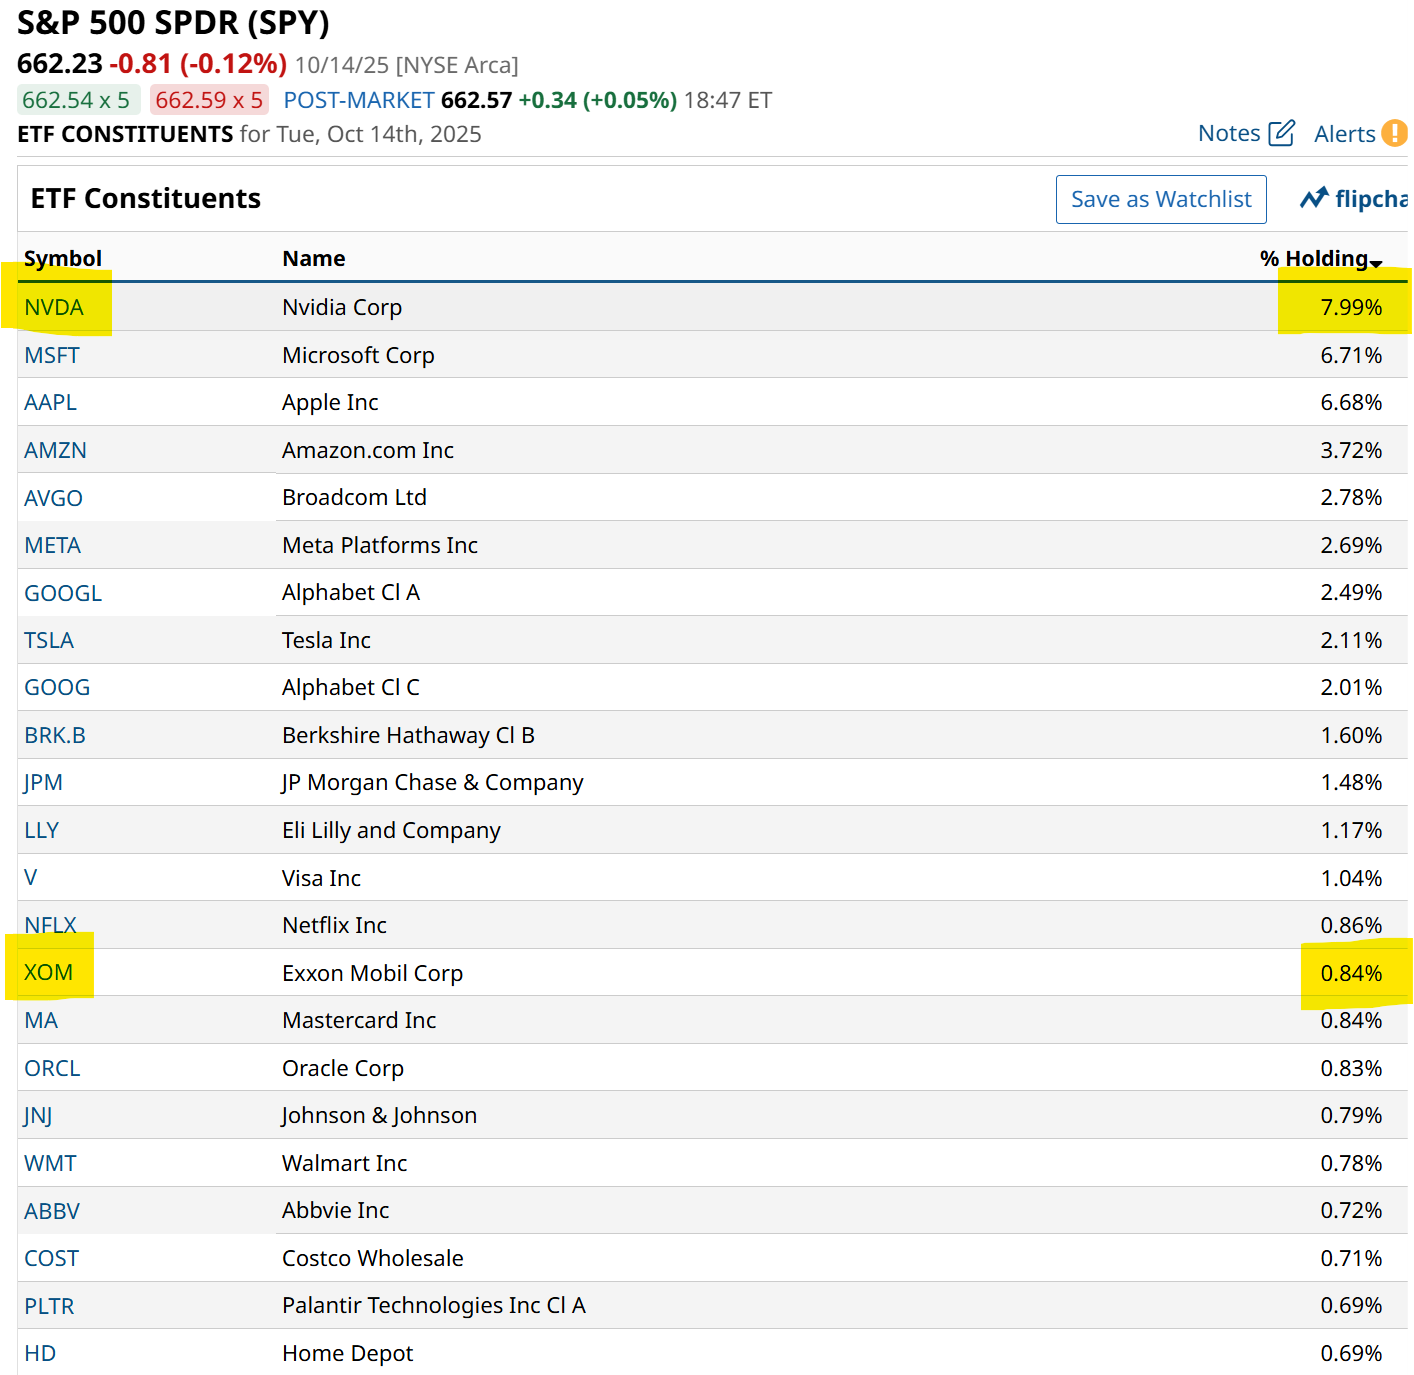Click the flipcharts chart icon
This screenshot has height=1375, width=1414.
[1314, 198]
